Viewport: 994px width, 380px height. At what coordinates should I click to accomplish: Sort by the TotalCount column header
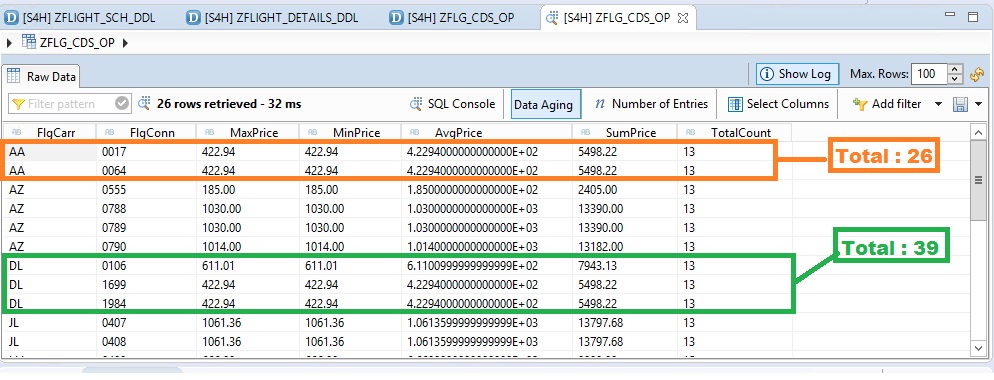click(735, 133)
